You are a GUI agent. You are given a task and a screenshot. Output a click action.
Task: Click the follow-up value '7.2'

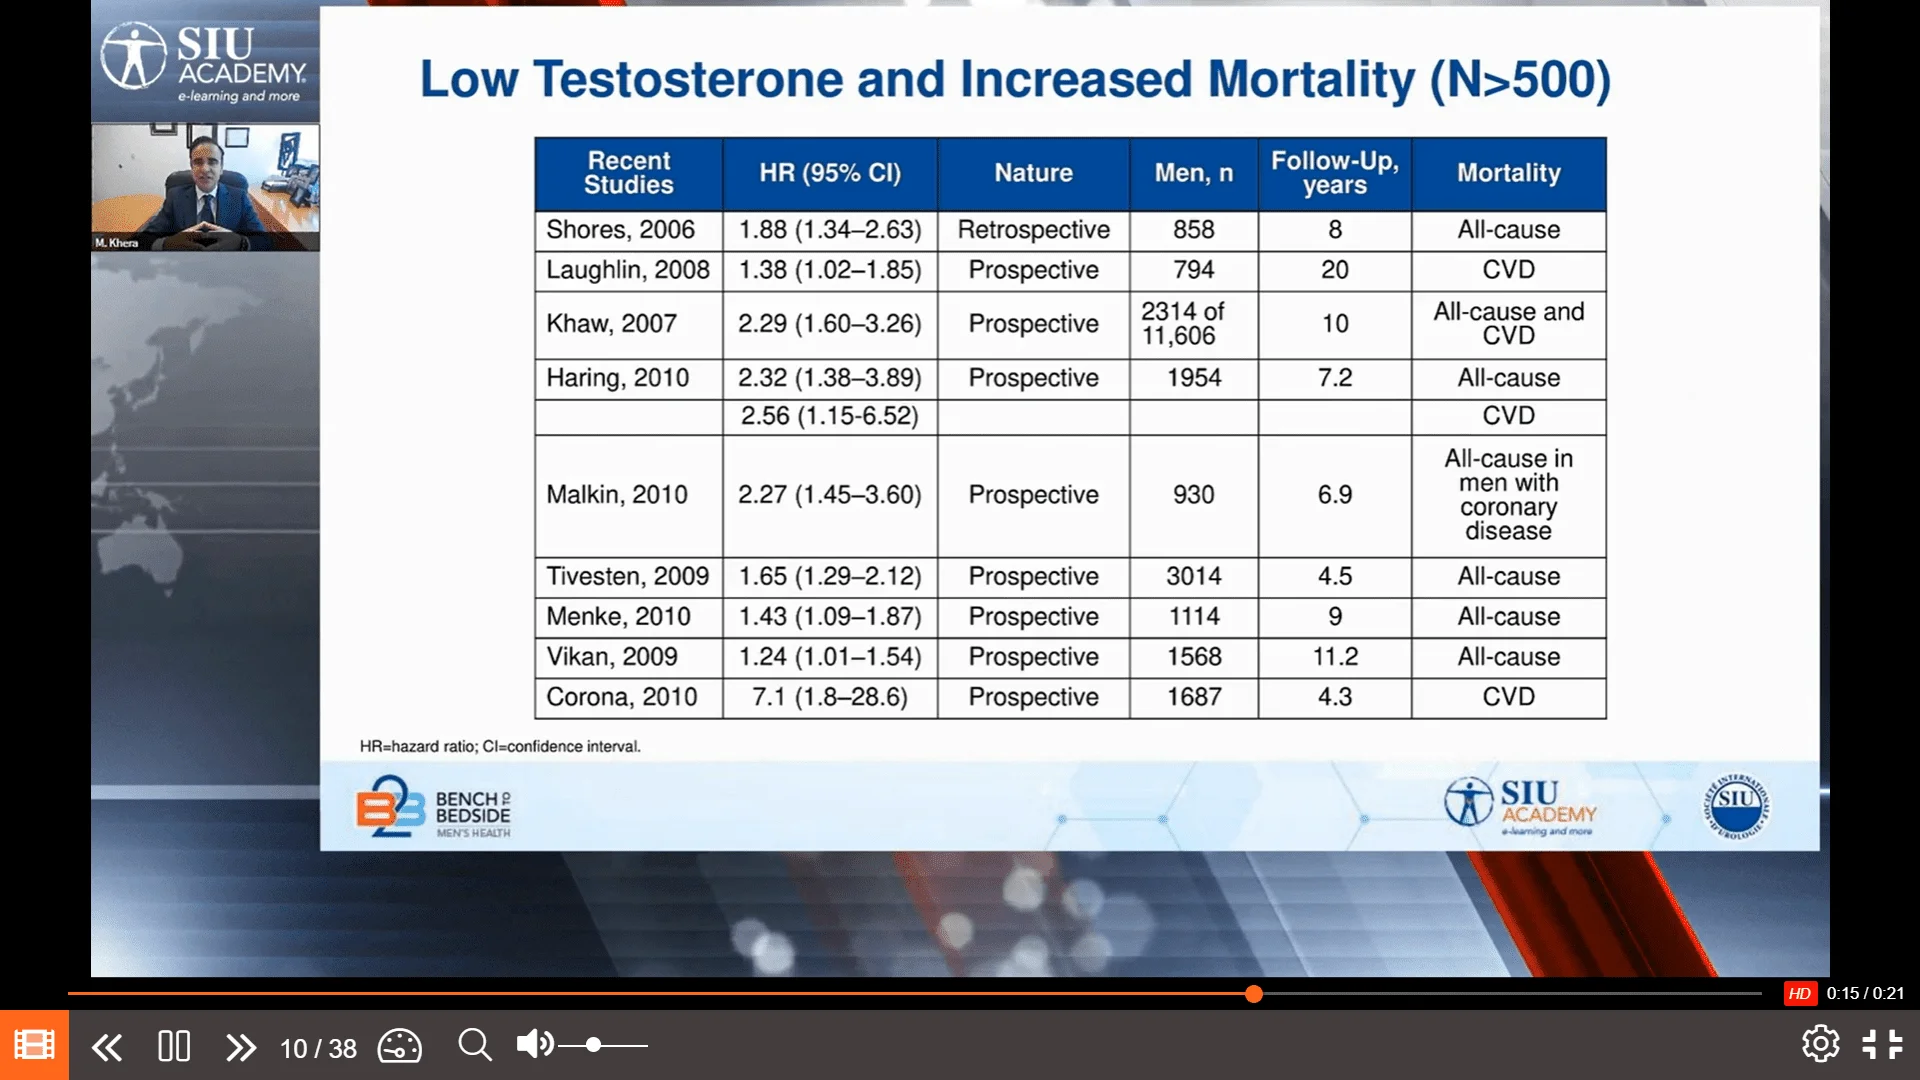(1335, 378)
